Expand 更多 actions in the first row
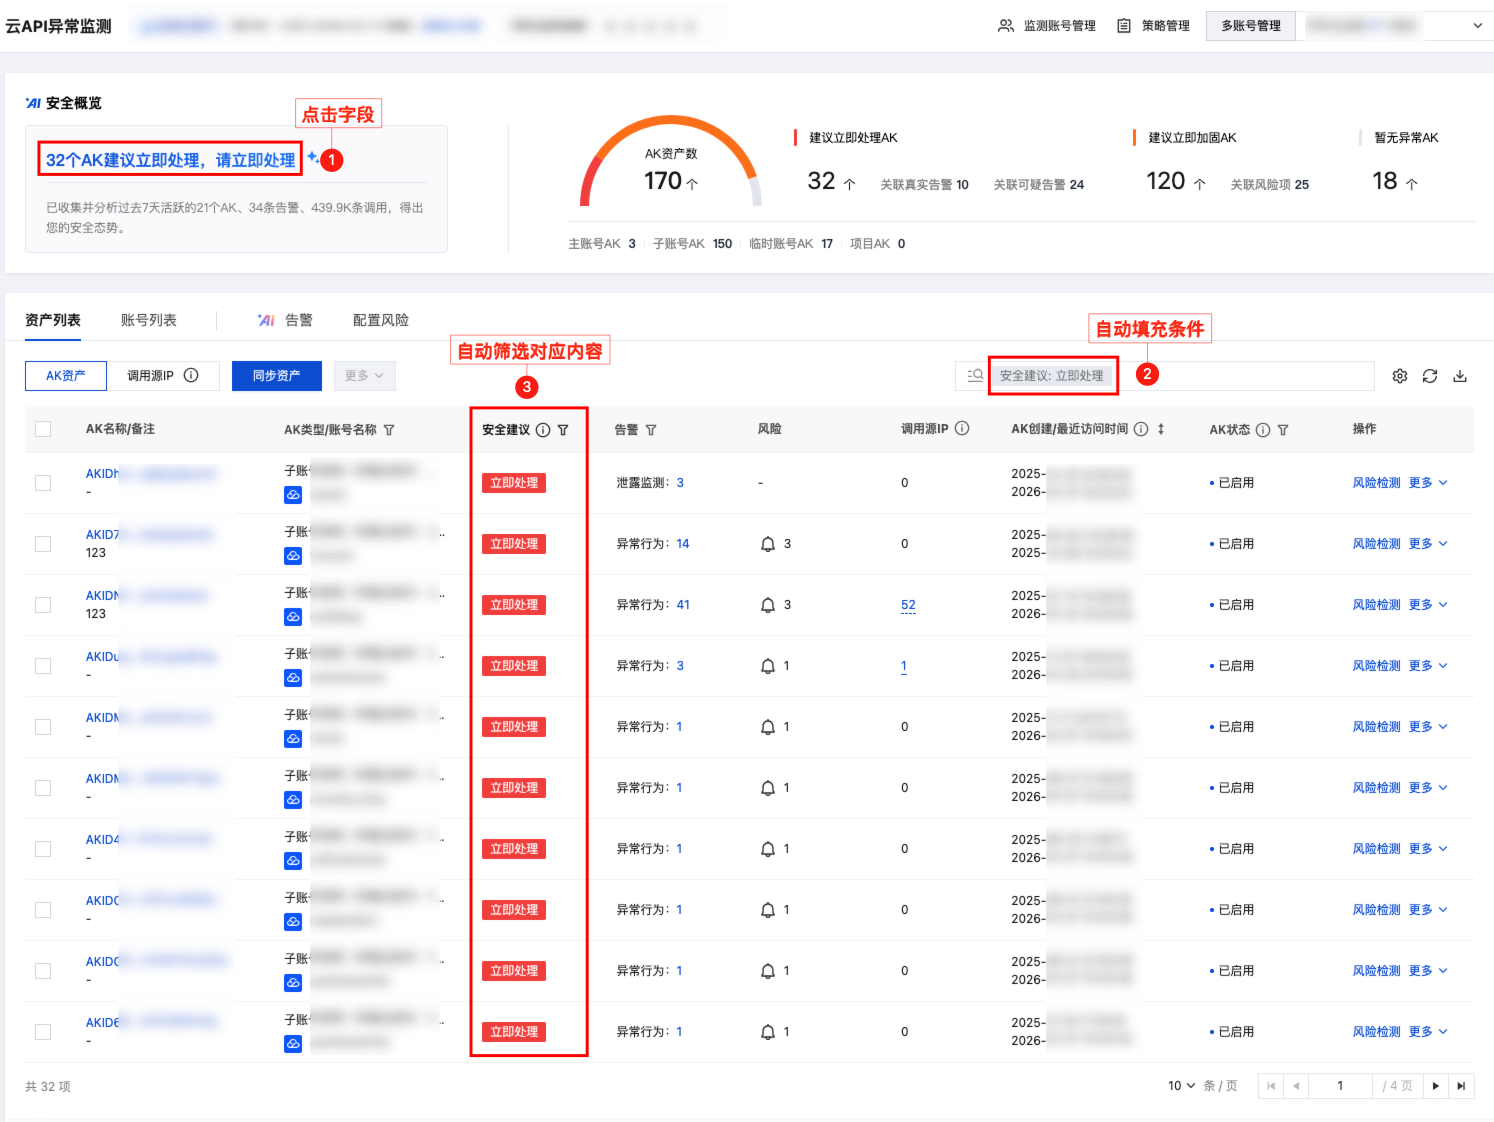Screen dimensions: 1494x1122 tap(1427, 483)
